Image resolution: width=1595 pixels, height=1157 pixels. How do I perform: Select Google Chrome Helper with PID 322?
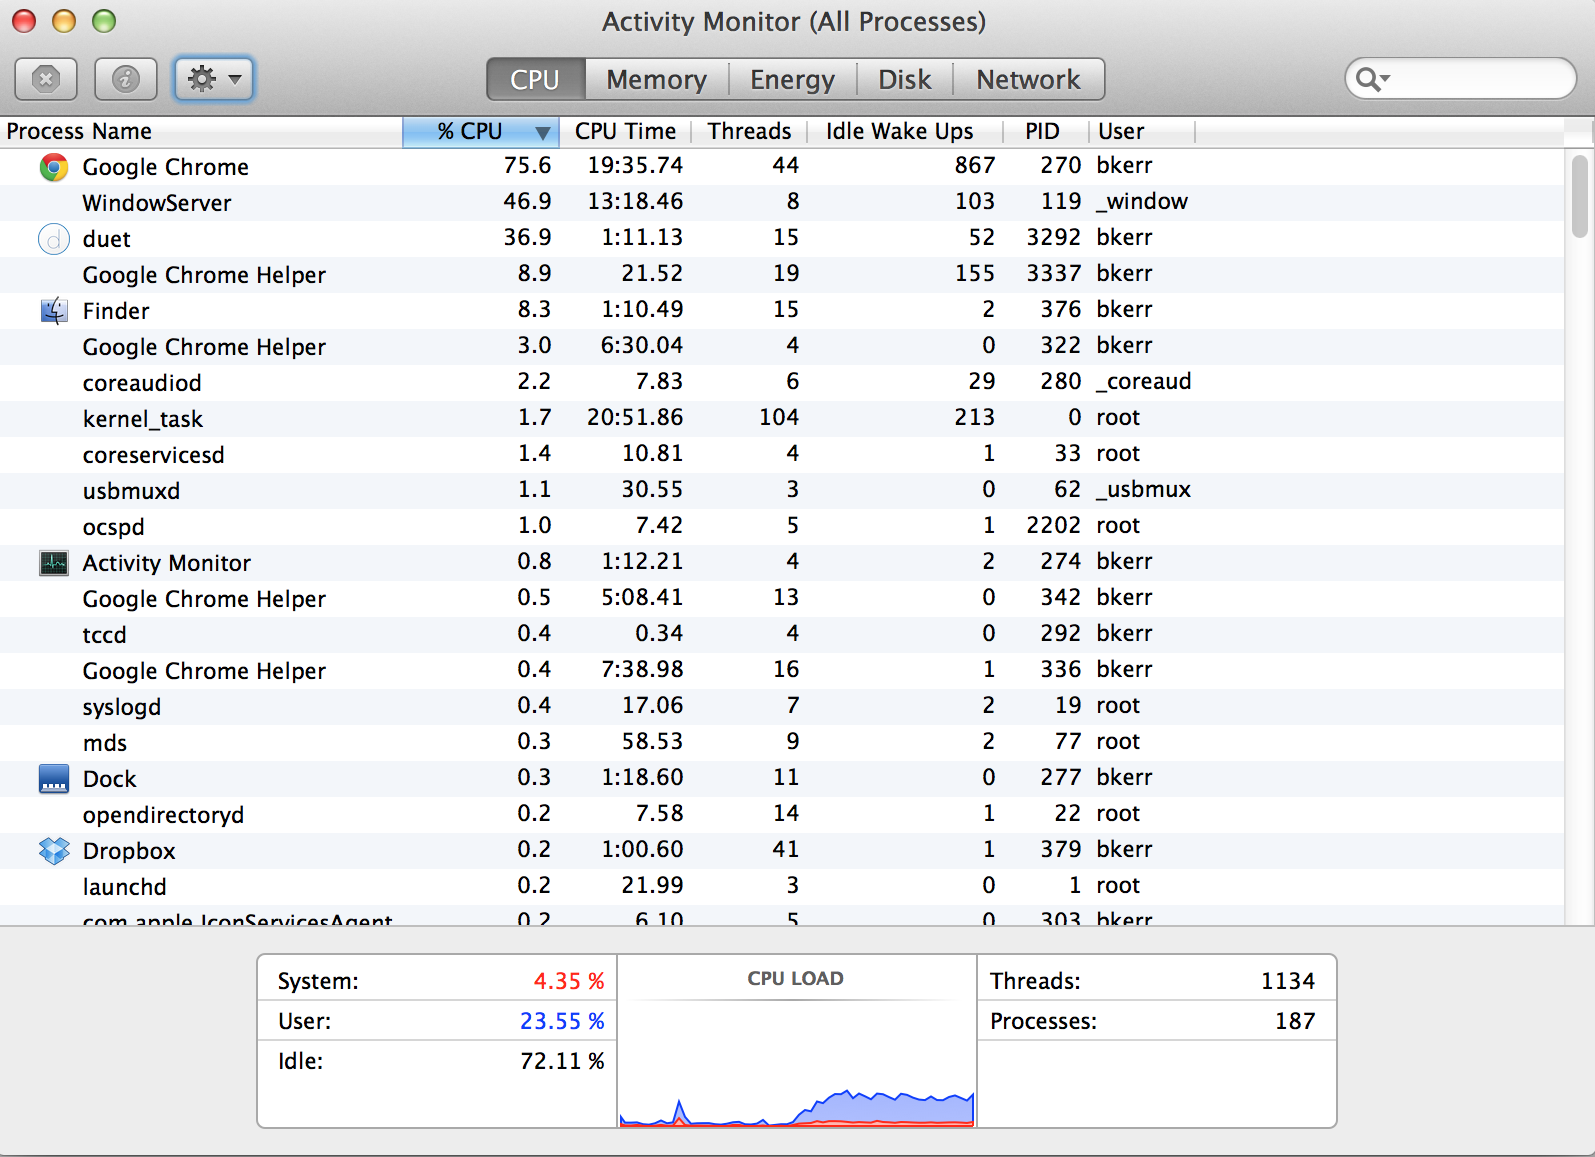(782, 347)
